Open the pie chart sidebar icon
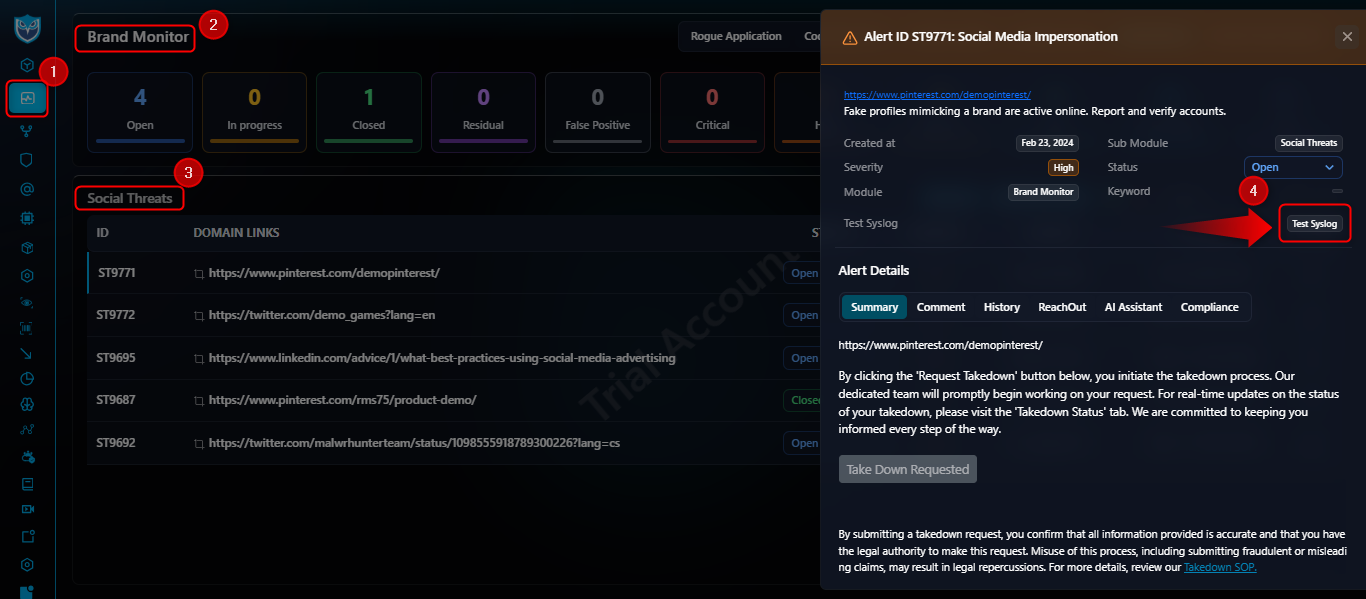 (28, 379)
